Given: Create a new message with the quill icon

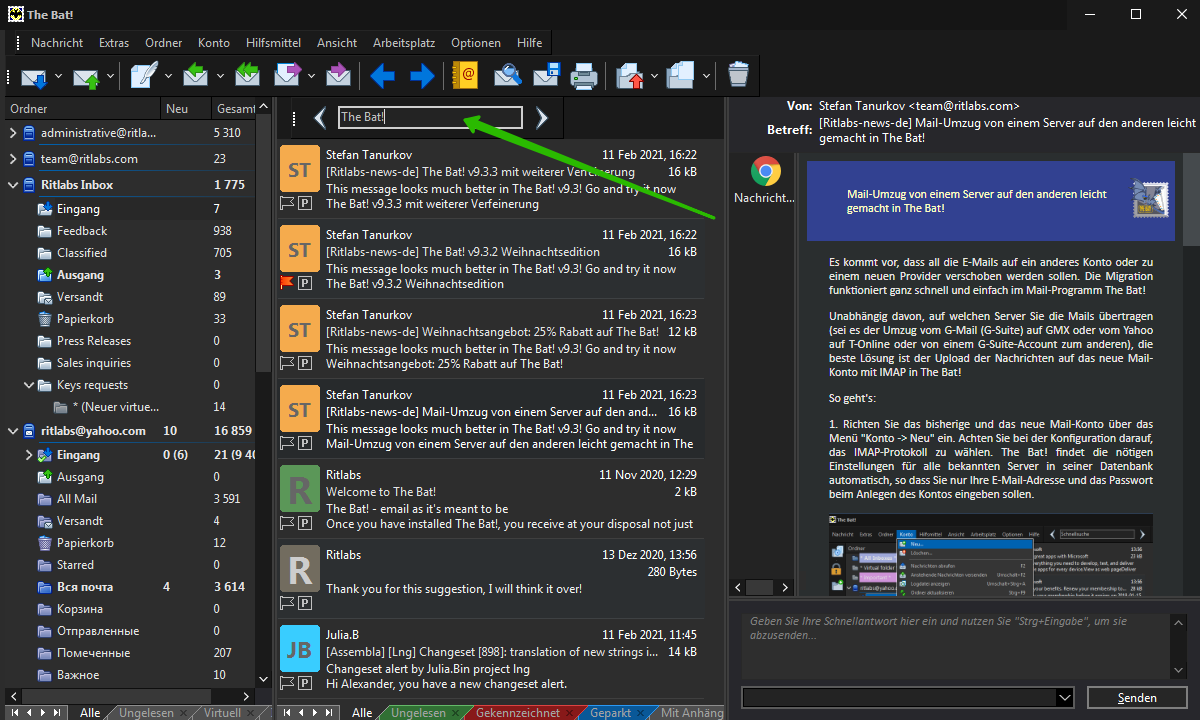Looking at the screenshot, I should point(144,75).
